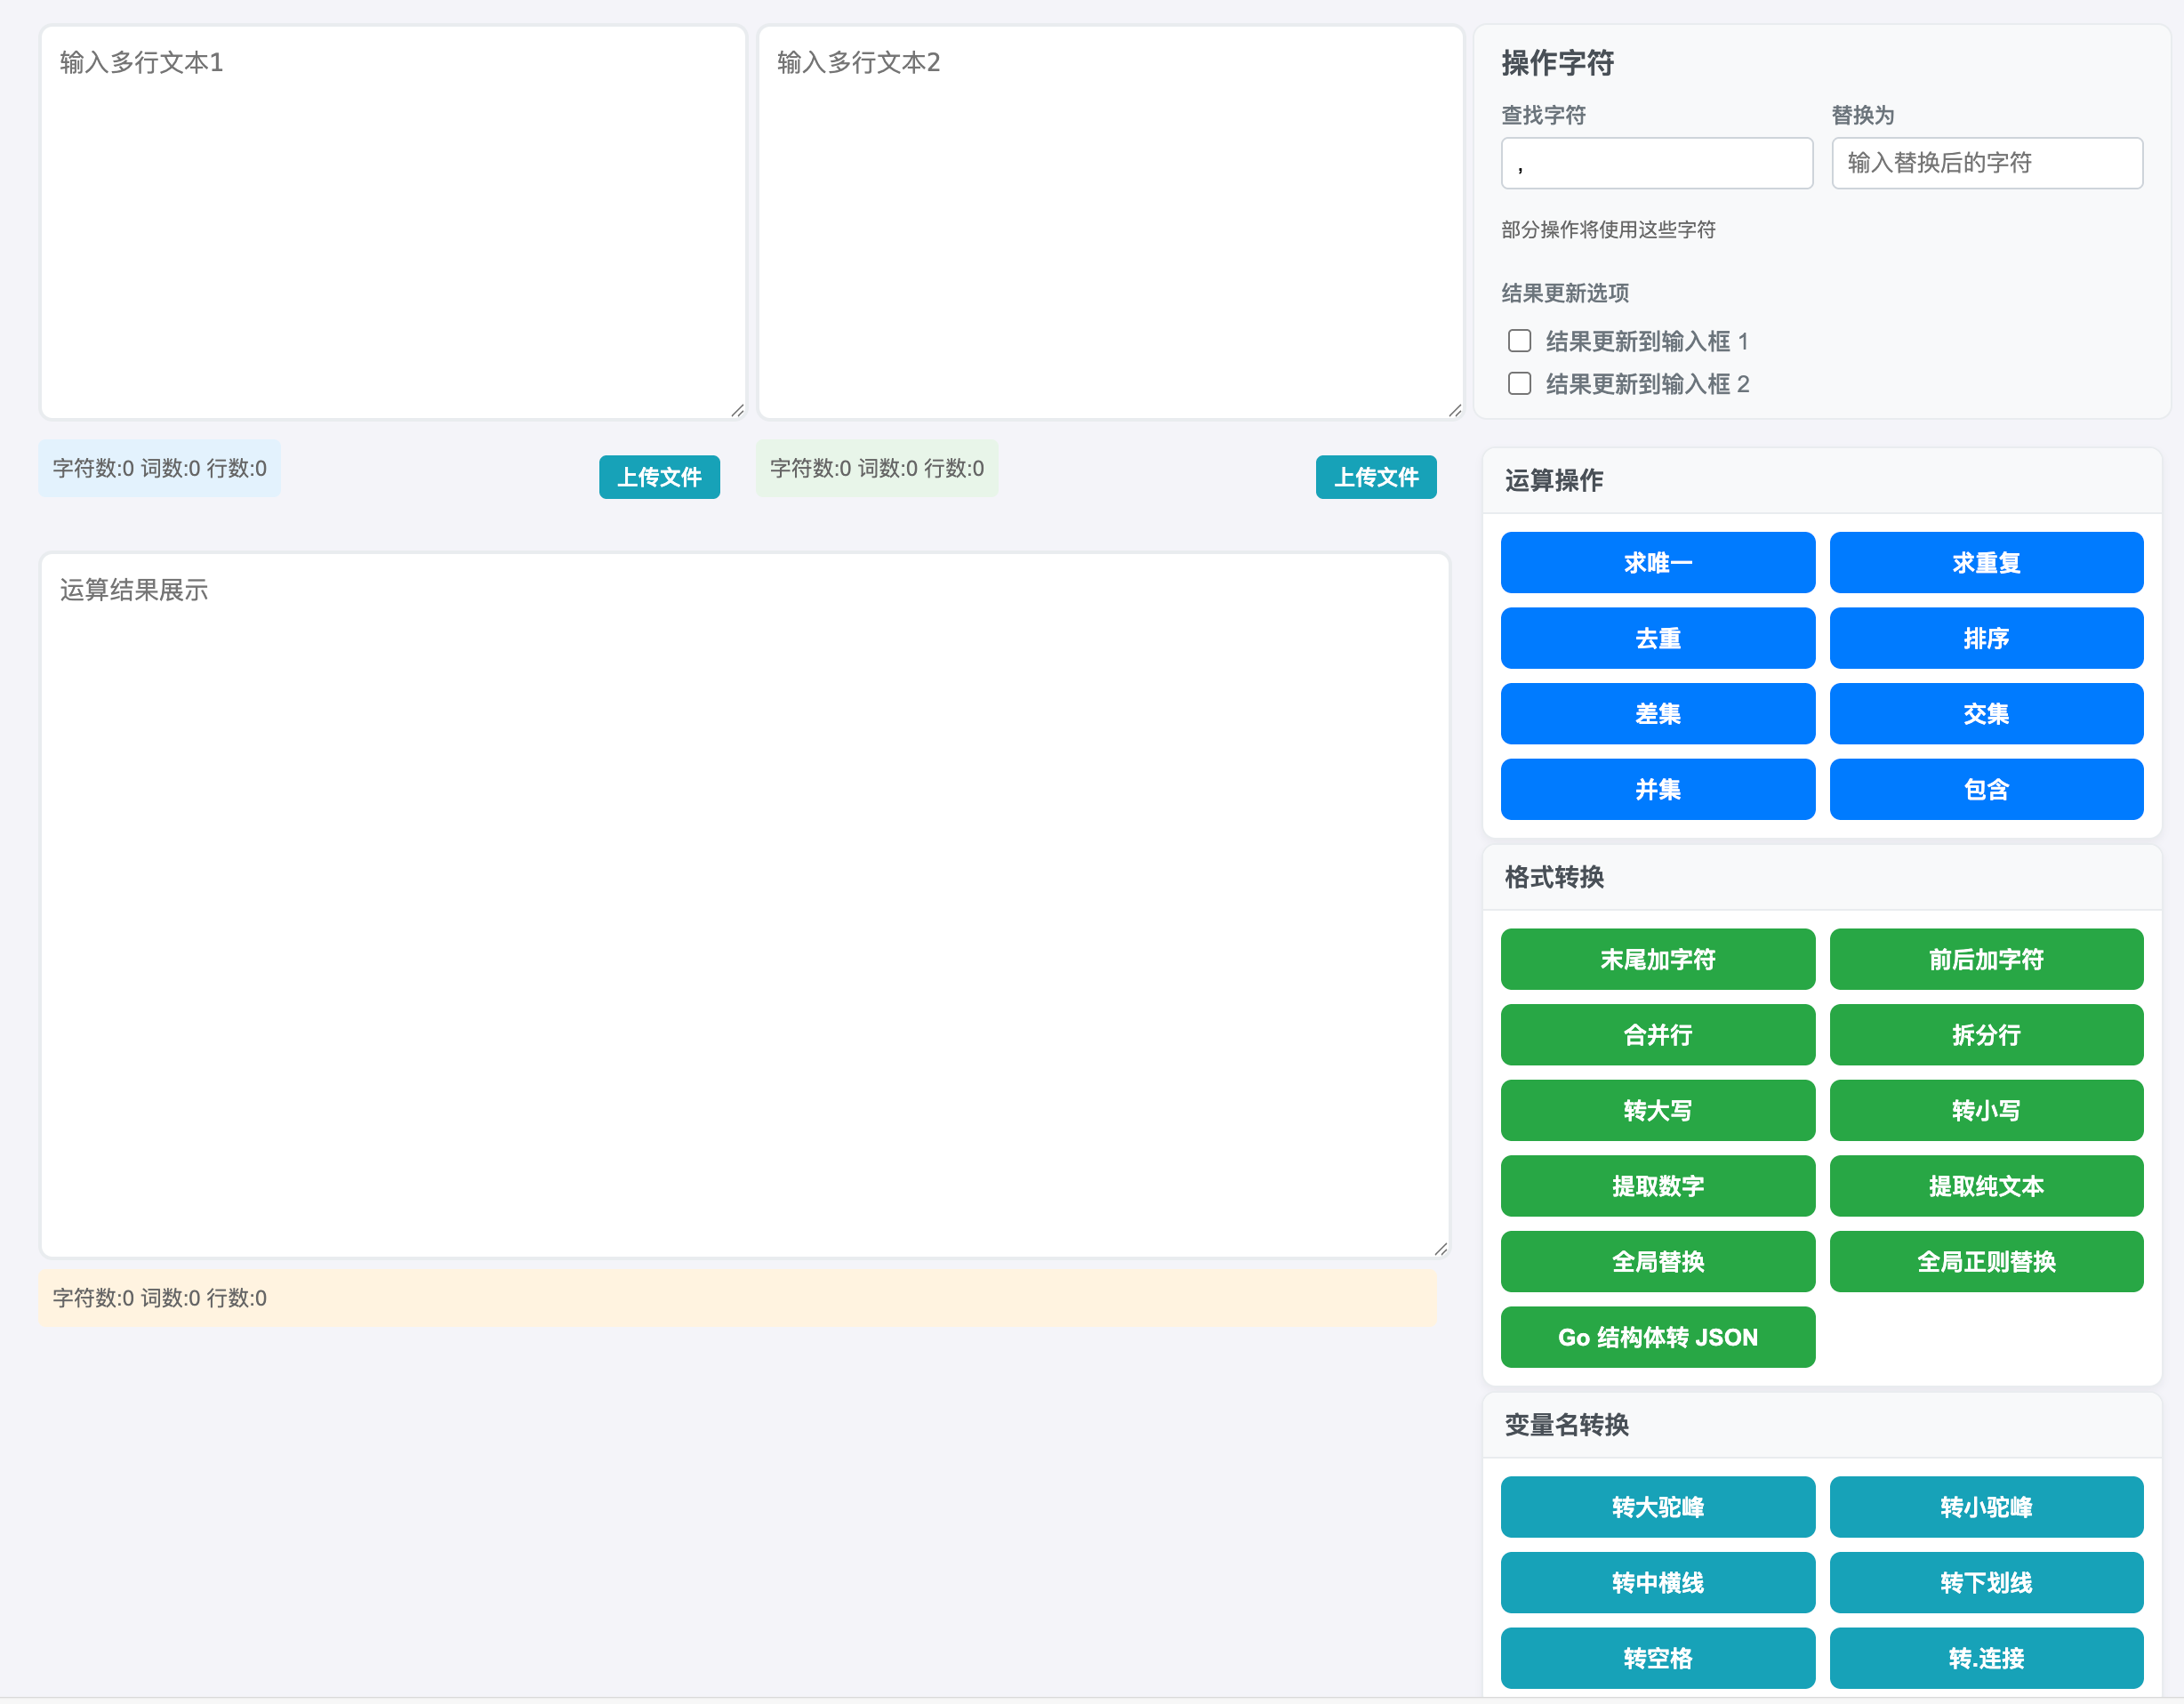Compute the 交集 intersection

1985,714
